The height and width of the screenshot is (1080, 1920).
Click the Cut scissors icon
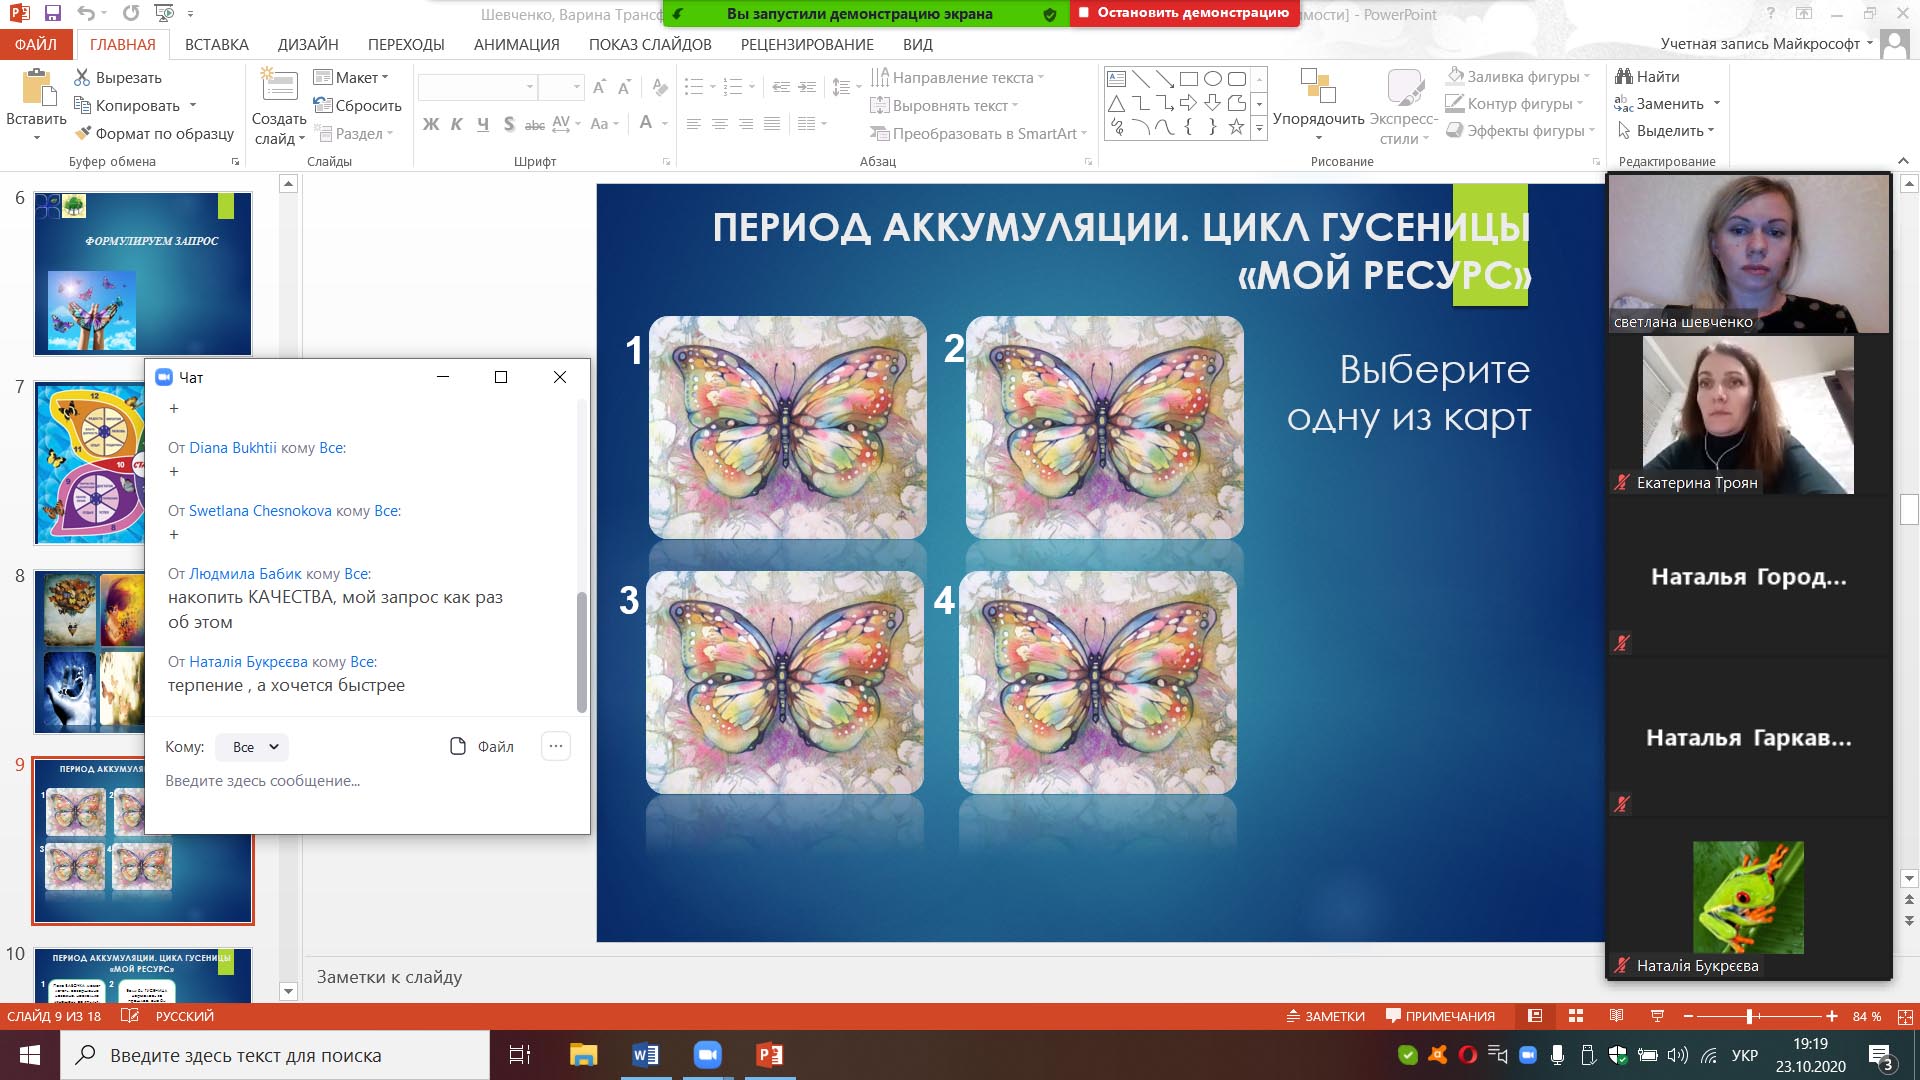83,77
